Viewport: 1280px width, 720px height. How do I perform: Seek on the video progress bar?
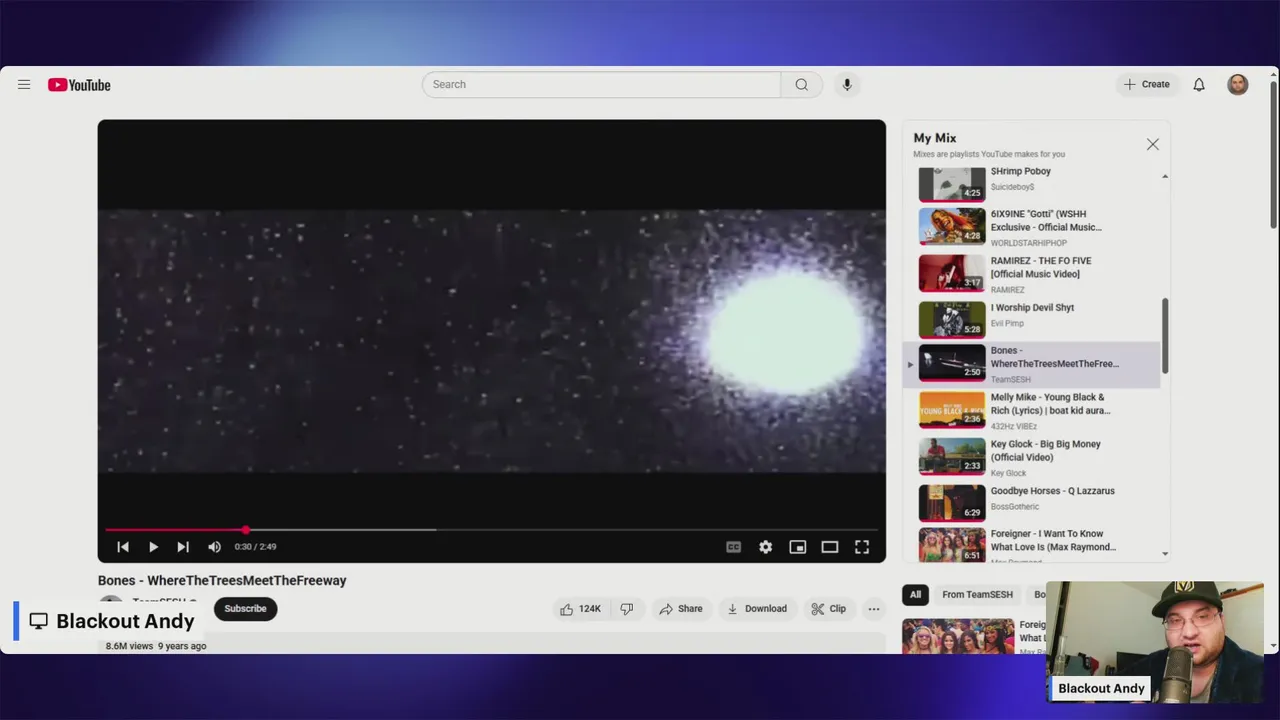[491, 530]
